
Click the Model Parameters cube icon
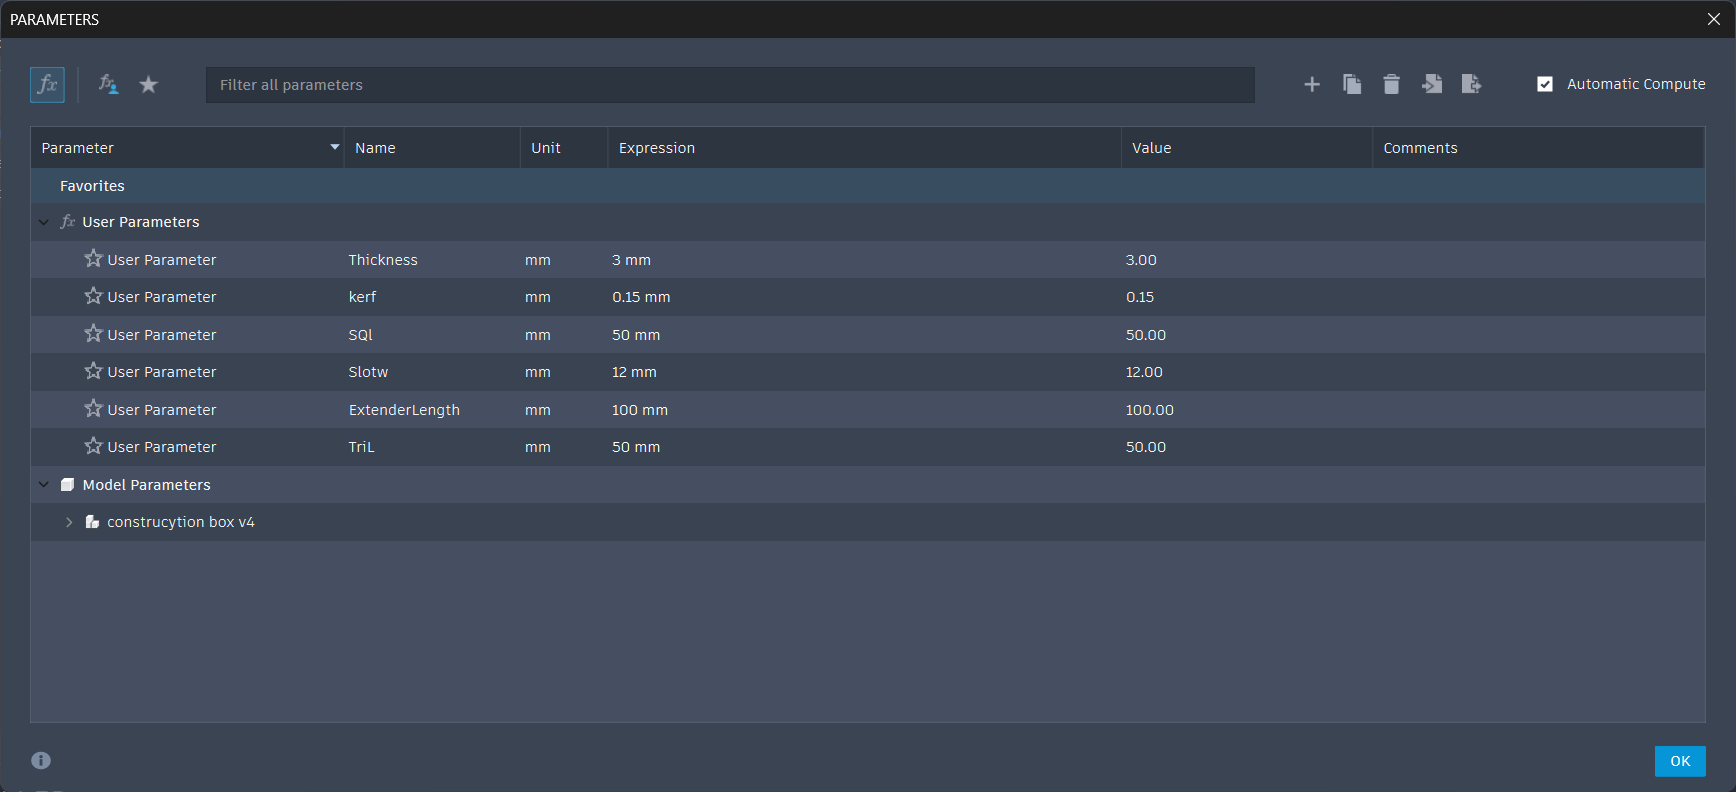tap(68, 485)
